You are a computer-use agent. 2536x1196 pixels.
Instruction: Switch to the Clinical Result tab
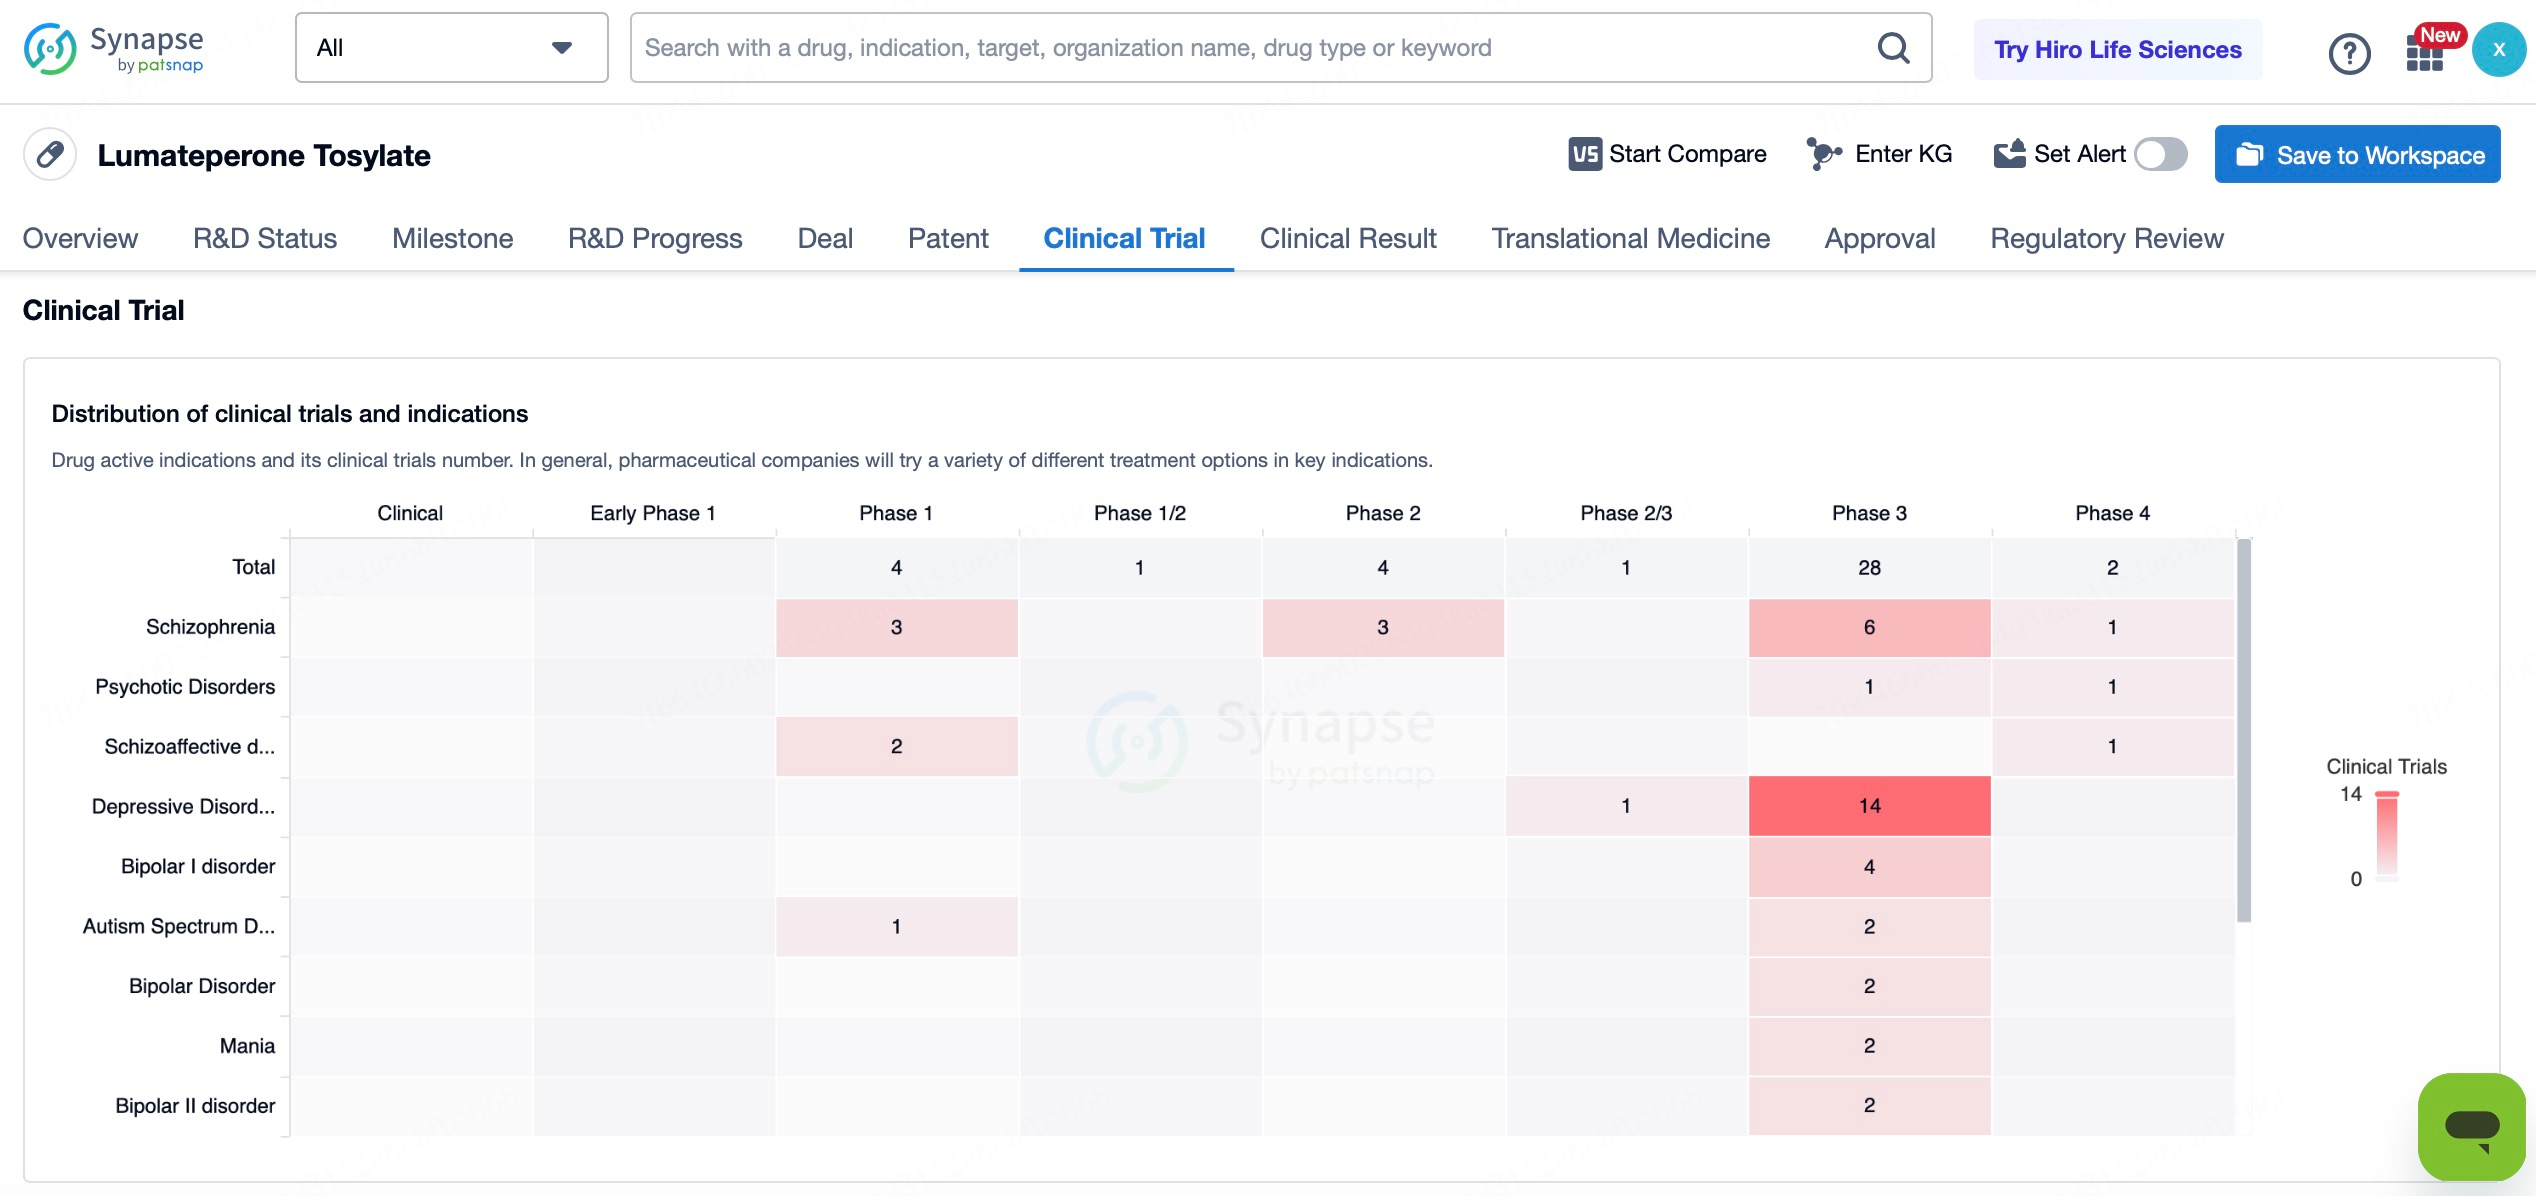1347,238
